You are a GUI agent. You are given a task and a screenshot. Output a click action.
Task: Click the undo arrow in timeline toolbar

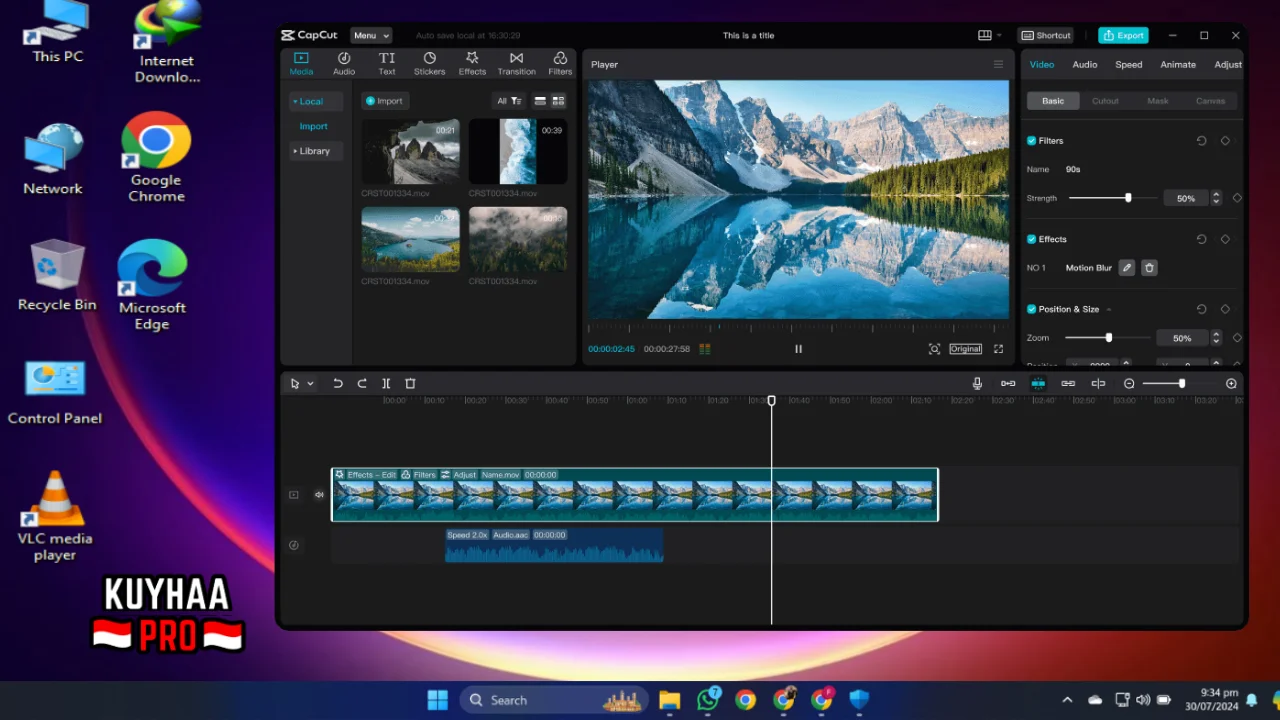pos(338,384)
